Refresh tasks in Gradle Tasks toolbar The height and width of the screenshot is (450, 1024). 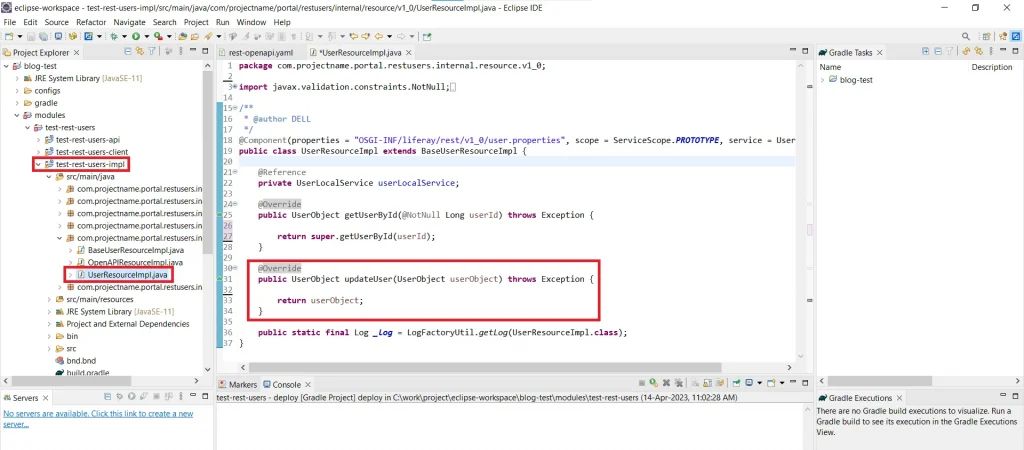pos(966,51)
